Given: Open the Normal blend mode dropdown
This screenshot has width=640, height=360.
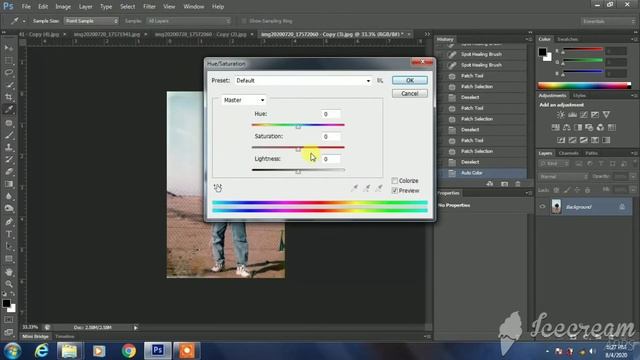Looking at the screenshot, I should (x=563, y=177).
